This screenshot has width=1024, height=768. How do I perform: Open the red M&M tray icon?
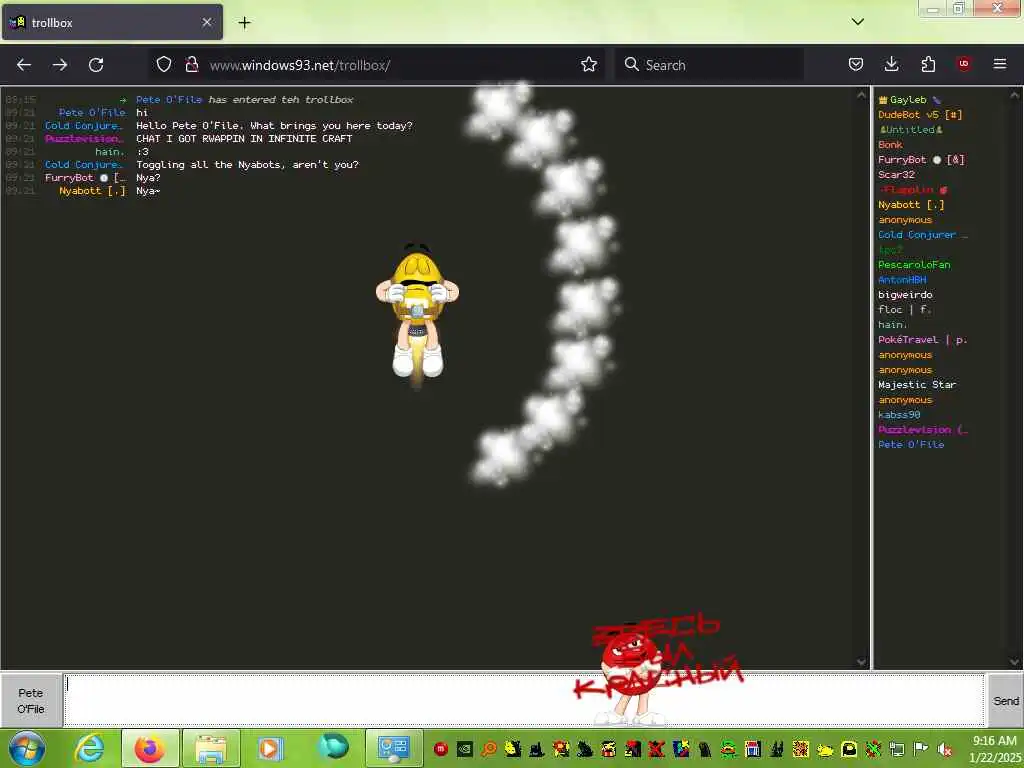coord(440,749)
